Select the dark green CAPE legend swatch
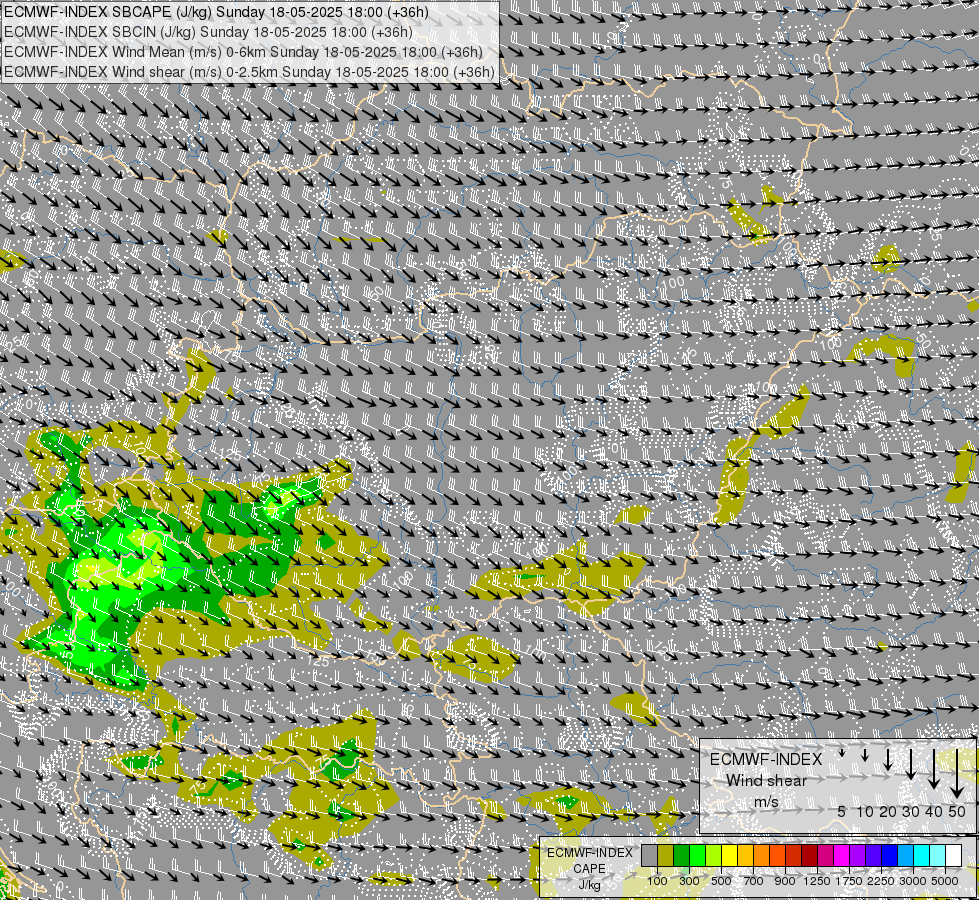Image resolution: width=979 pixels, height=900 pixels. click(682, 855)
